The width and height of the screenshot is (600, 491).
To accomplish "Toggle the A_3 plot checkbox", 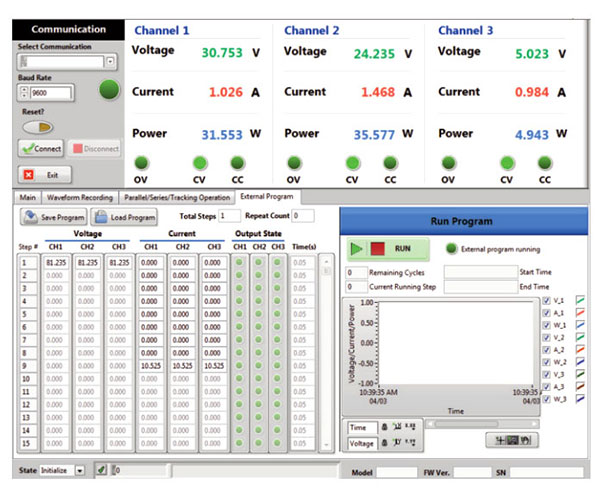I will point(546,387).
